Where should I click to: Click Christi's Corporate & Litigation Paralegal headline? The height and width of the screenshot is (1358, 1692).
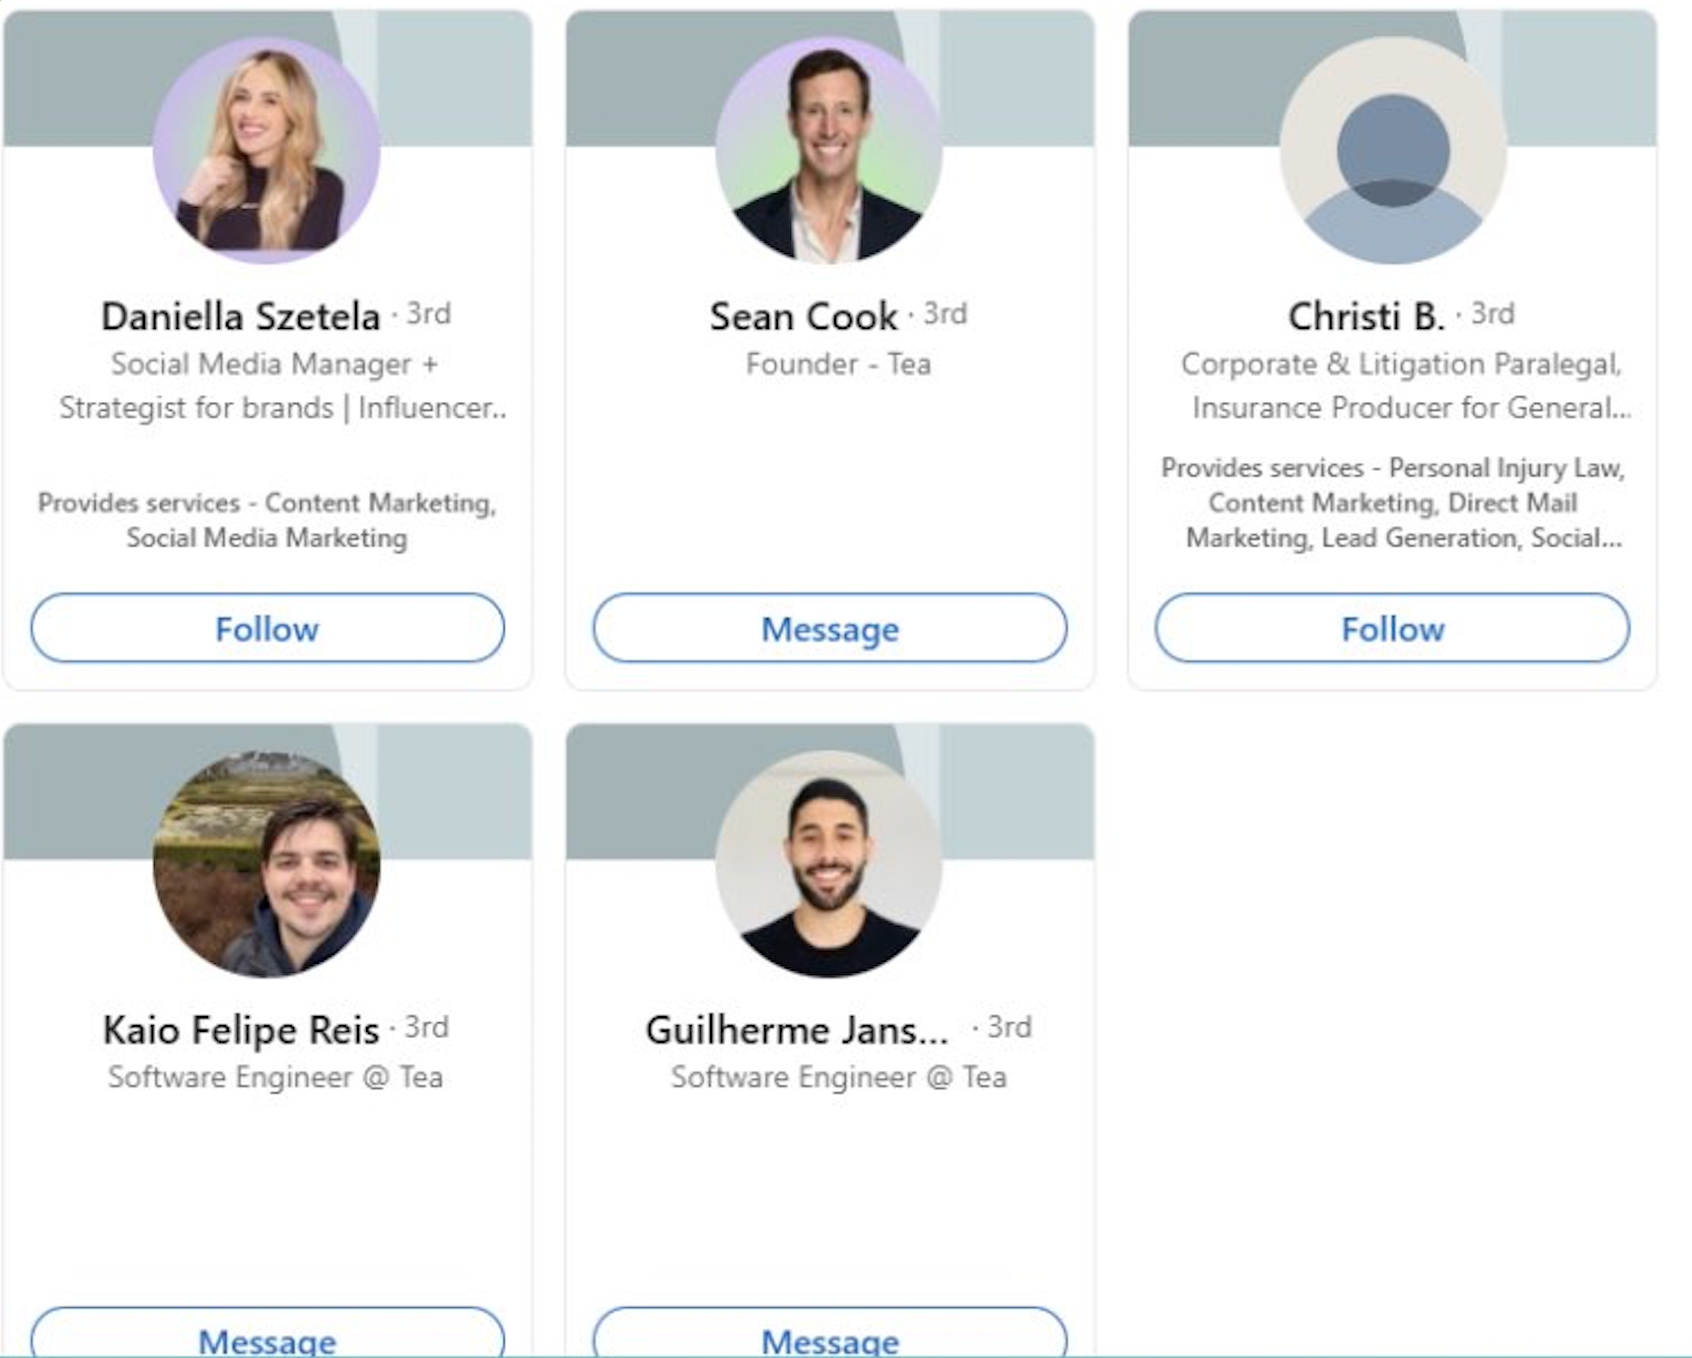[1406, 386]
